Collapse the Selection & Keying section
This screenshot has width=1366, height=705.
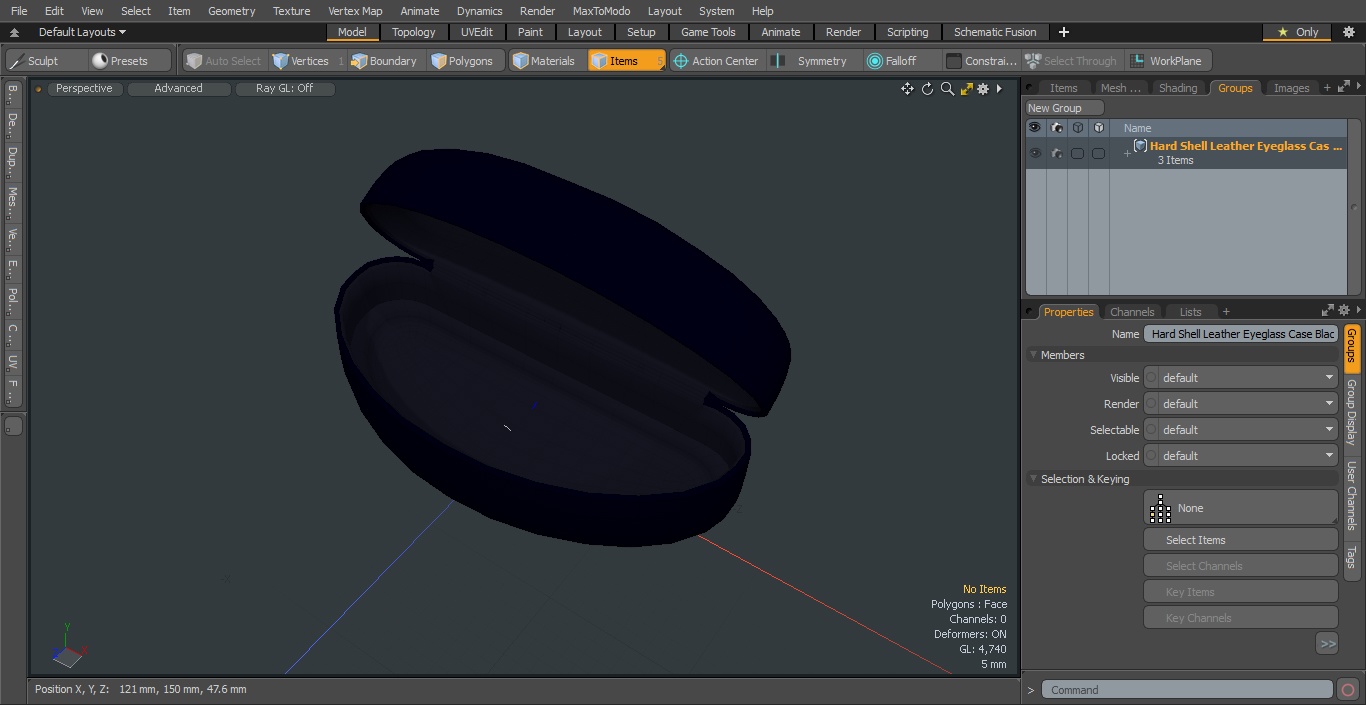click(x=1033, y=479)
